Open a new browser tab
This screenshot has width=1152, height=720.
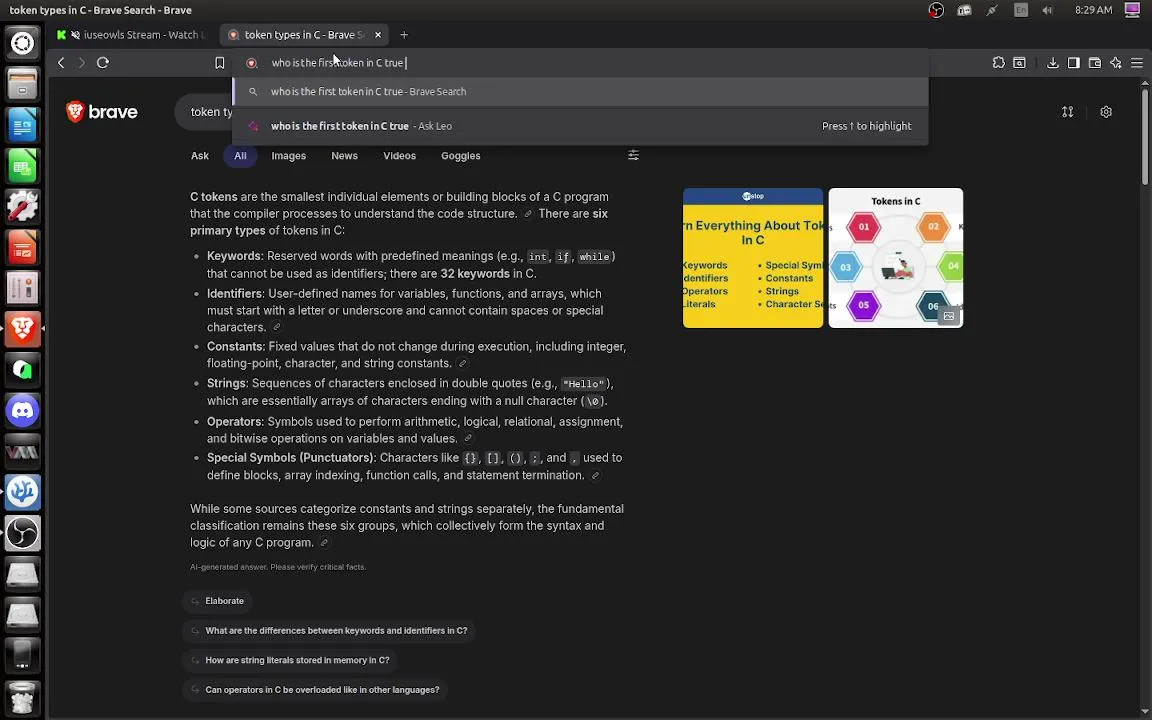404,35
